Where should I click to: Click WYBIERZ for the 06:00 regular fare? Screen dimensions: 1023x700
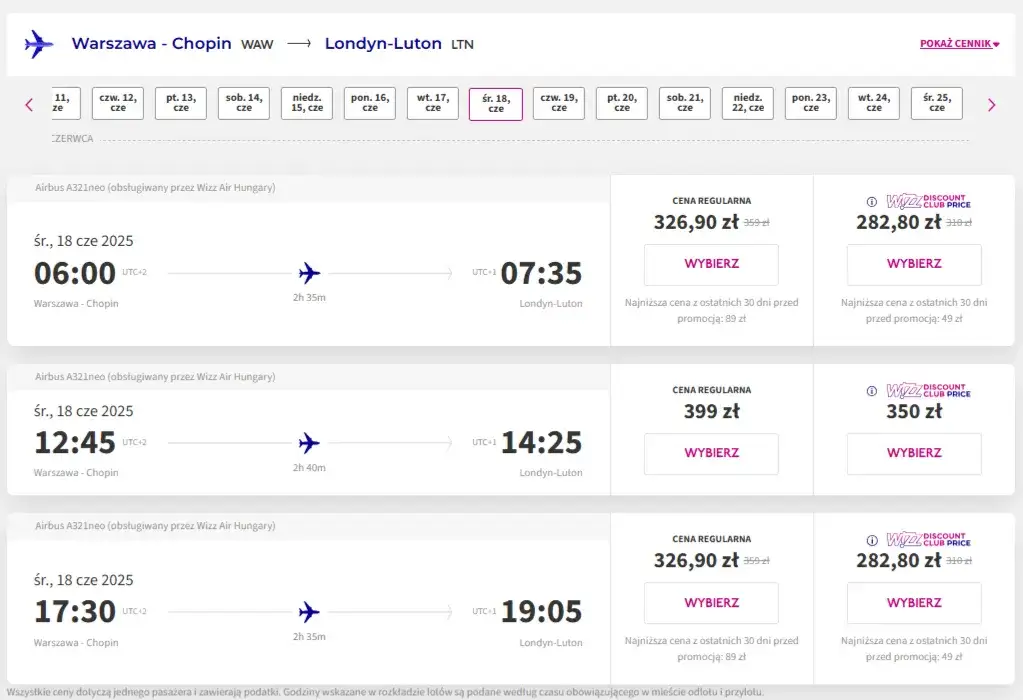point(711,265)
